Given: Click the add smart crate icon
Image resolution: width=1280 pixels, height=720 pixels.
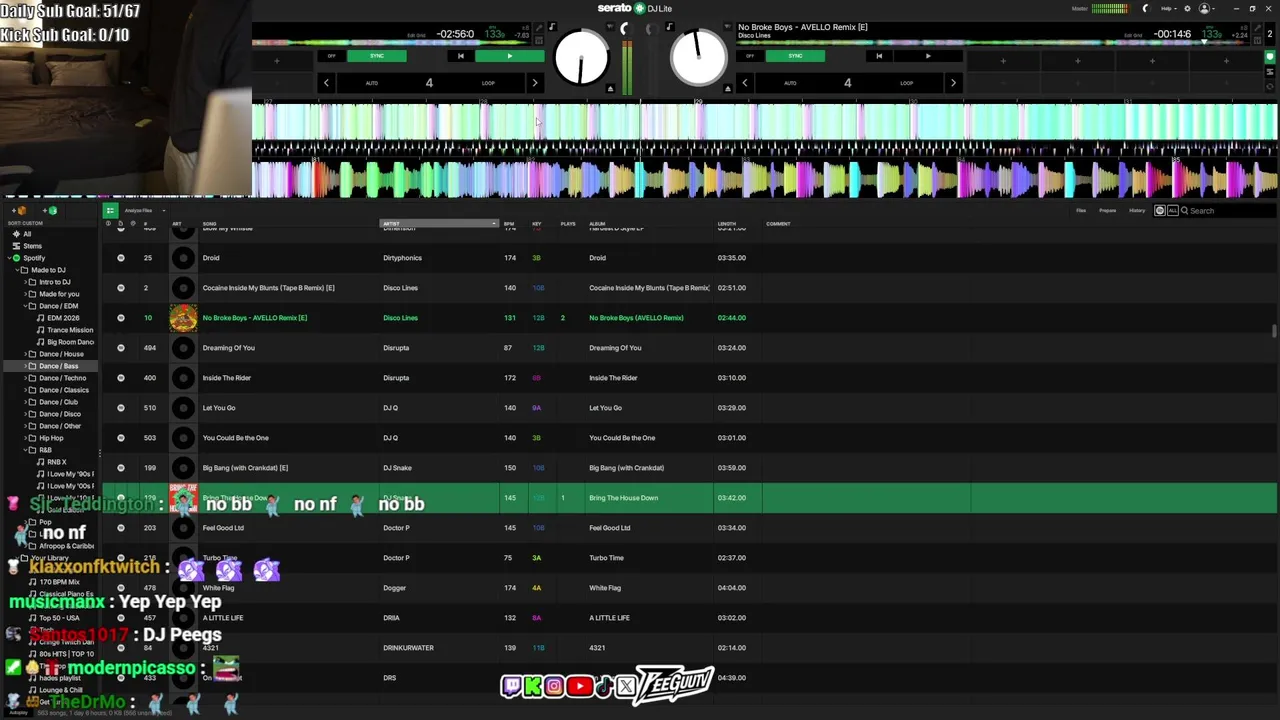Looking at the screenshot, I should (50, 210).
